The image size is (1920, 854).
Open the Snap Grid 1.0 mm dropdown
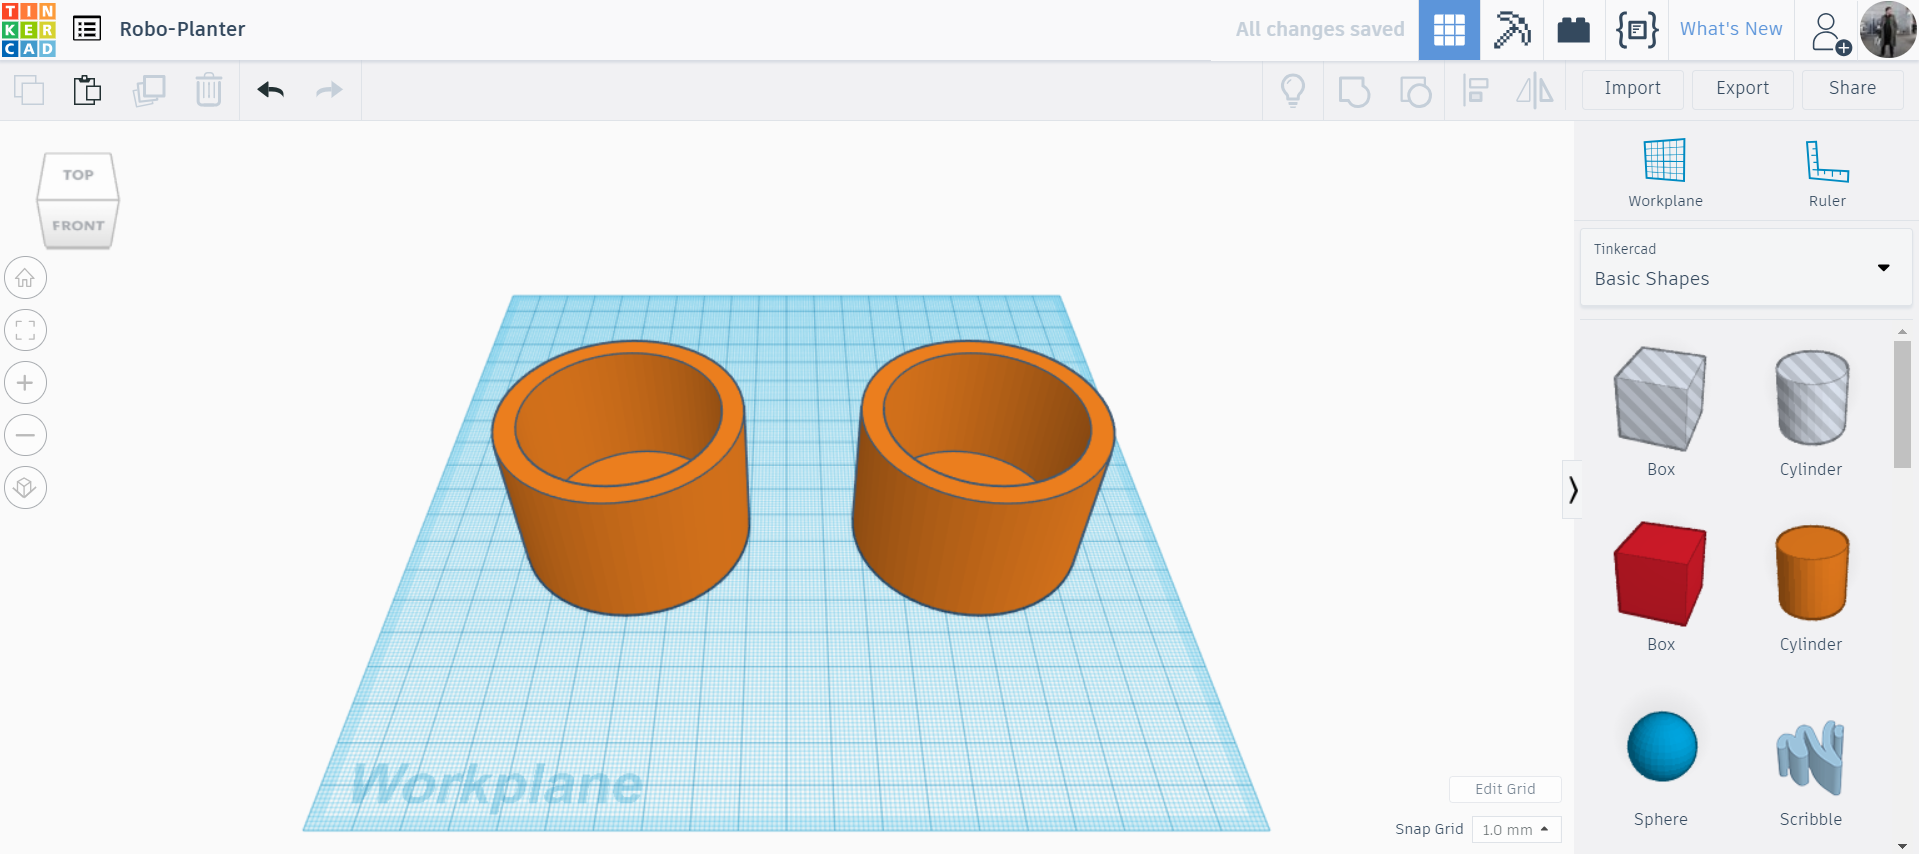(x=1516, y=829)
